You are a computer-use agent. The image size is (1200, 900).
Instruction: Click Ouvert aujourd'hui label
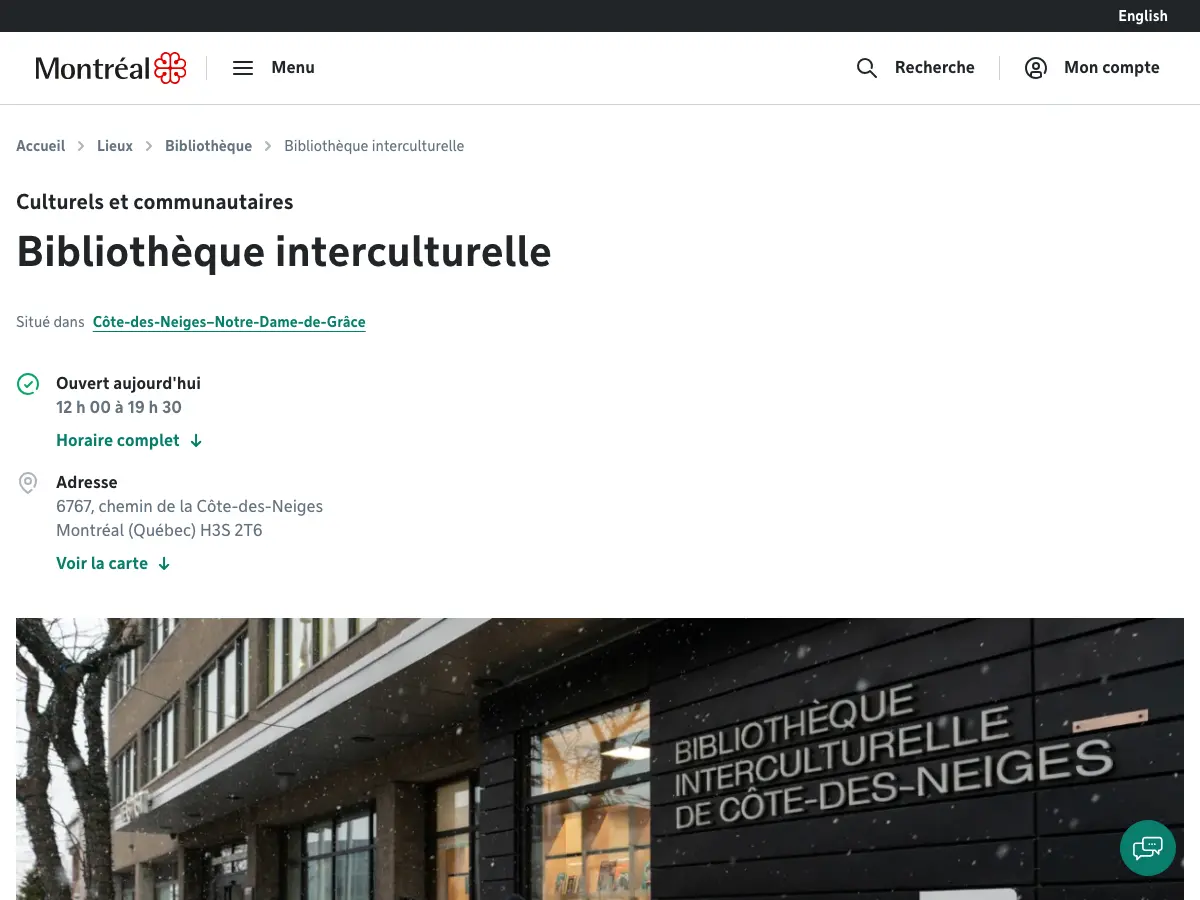pyautogui.click(x=128, y=383)
